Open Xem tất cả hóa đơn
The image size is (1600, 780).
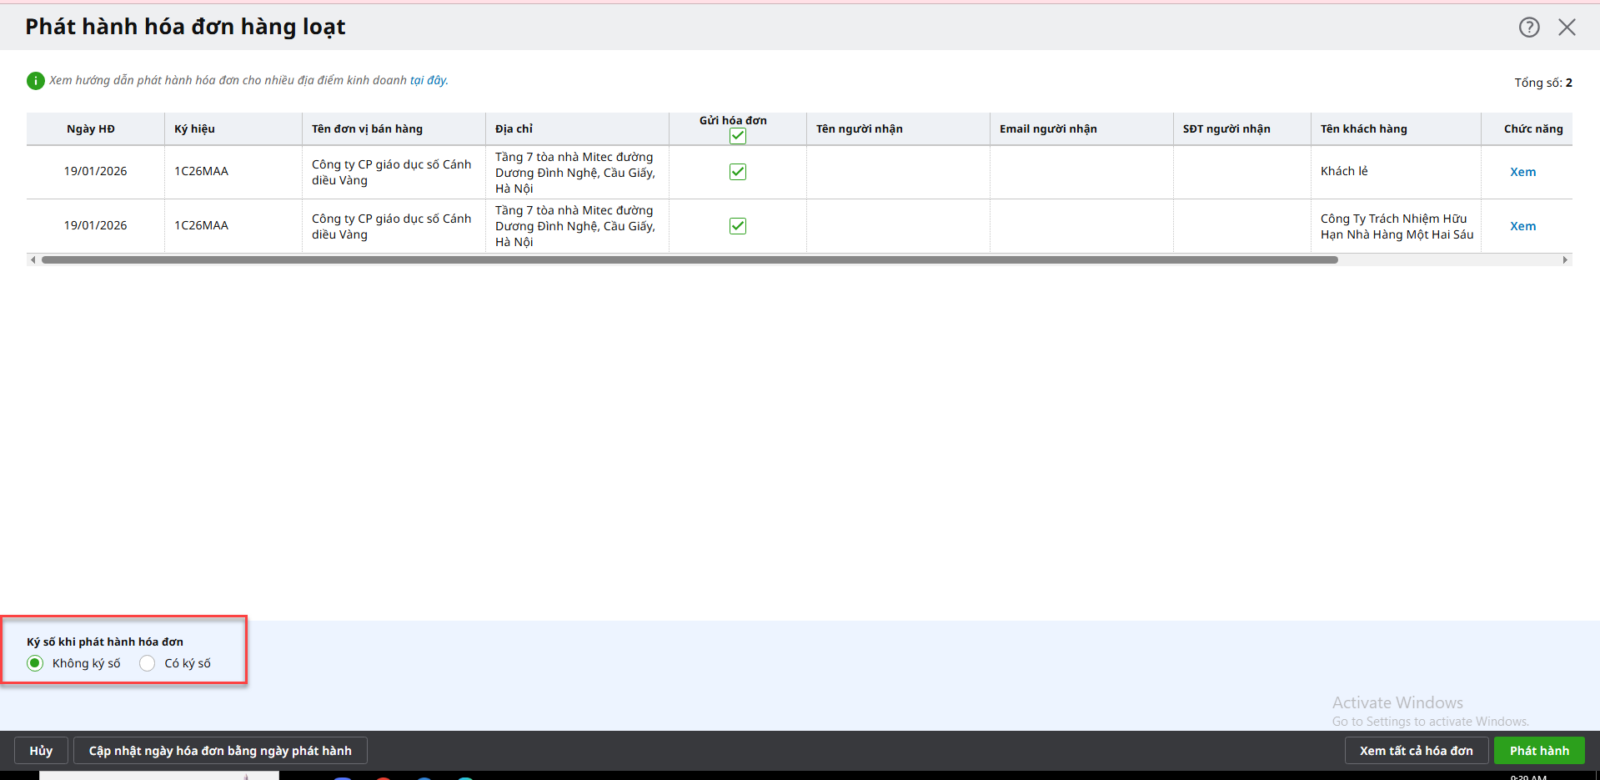pos(1415,751)
